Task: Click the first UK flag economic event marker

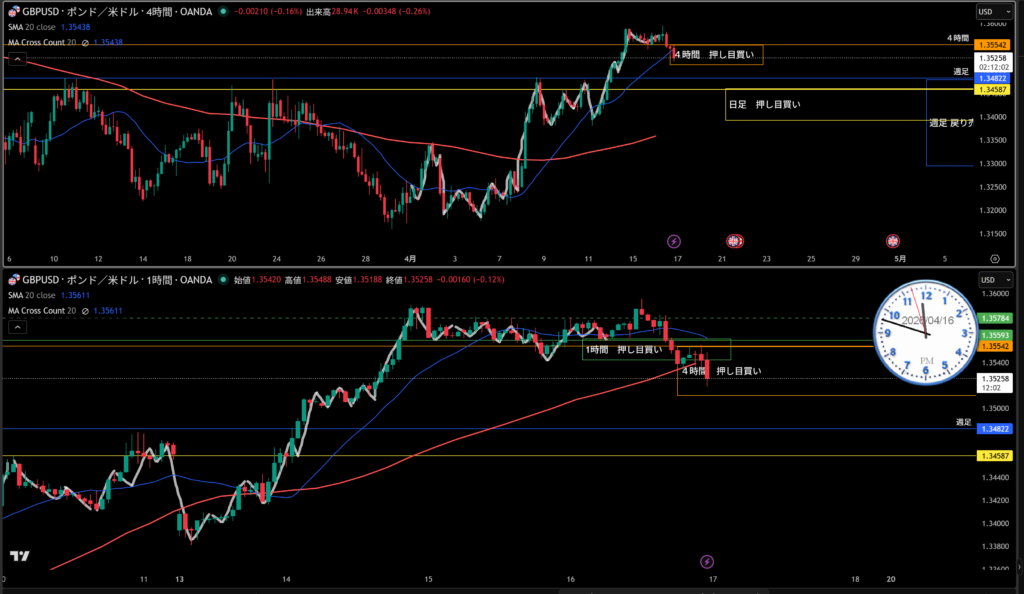Action: click(x=734, y=241)
